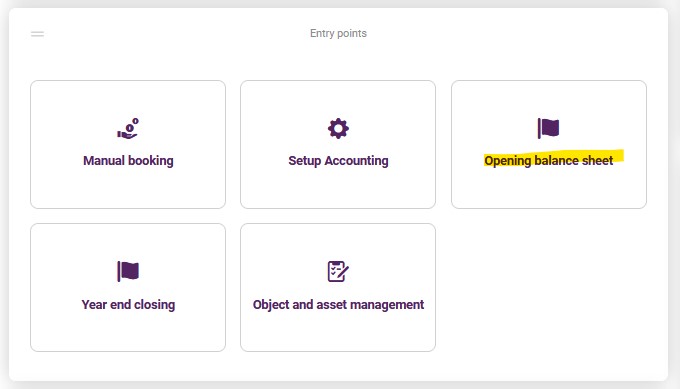Image resolution: width=680 pixels, height=389 pixels.
Task: Open the highlighted Opening balance sheet label
Action: (549, 161)
